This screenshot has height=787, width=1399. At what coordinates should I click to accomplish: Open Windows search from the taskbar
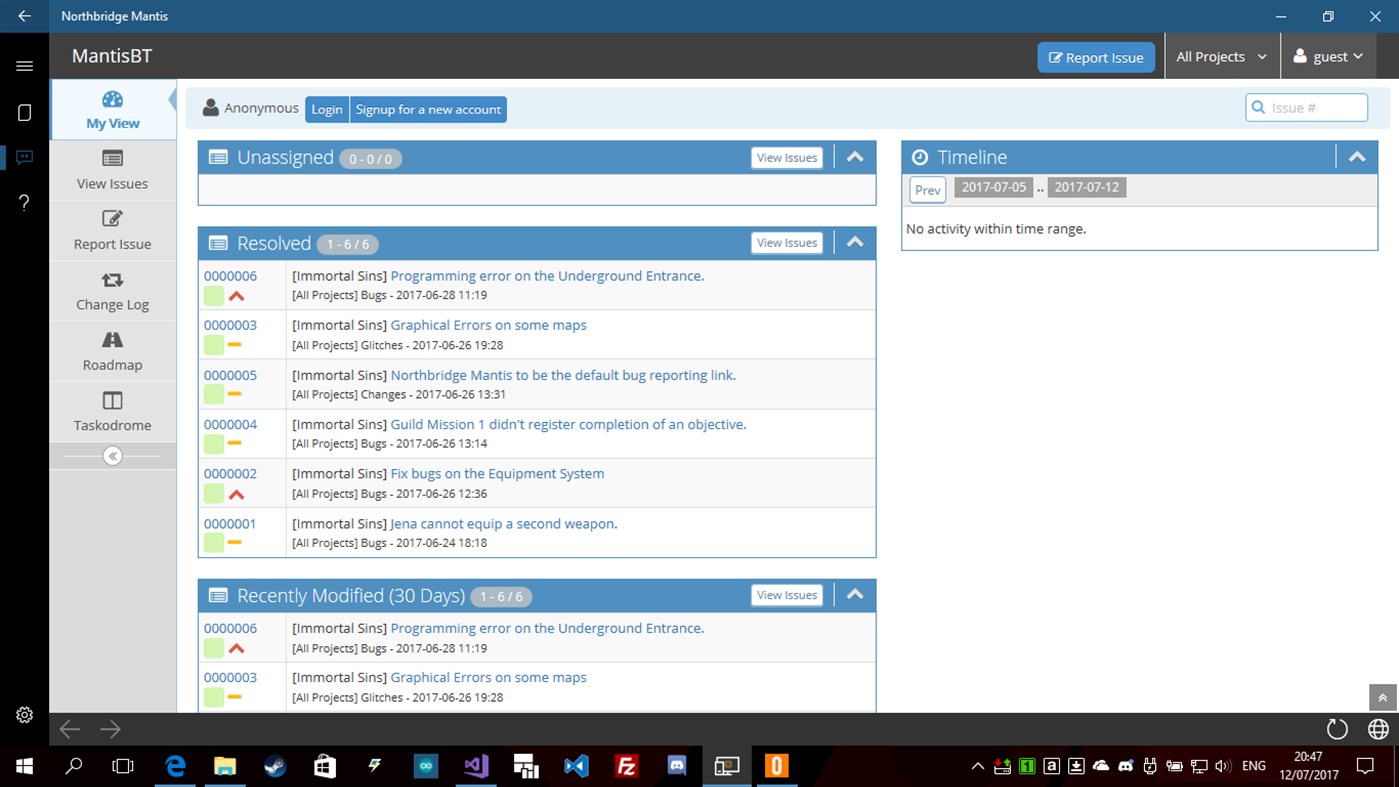[74, 767]
